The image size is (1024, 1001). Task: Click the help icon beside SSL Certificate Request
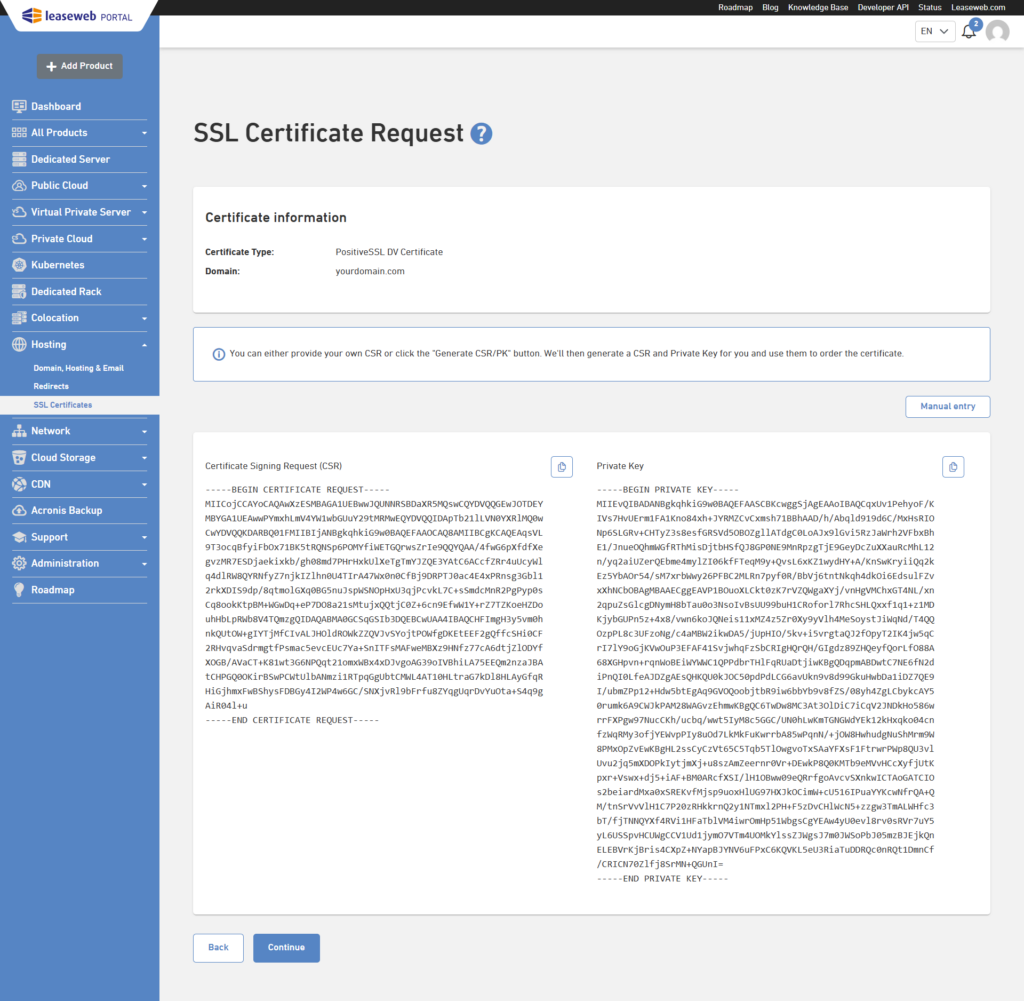[480, 133]
